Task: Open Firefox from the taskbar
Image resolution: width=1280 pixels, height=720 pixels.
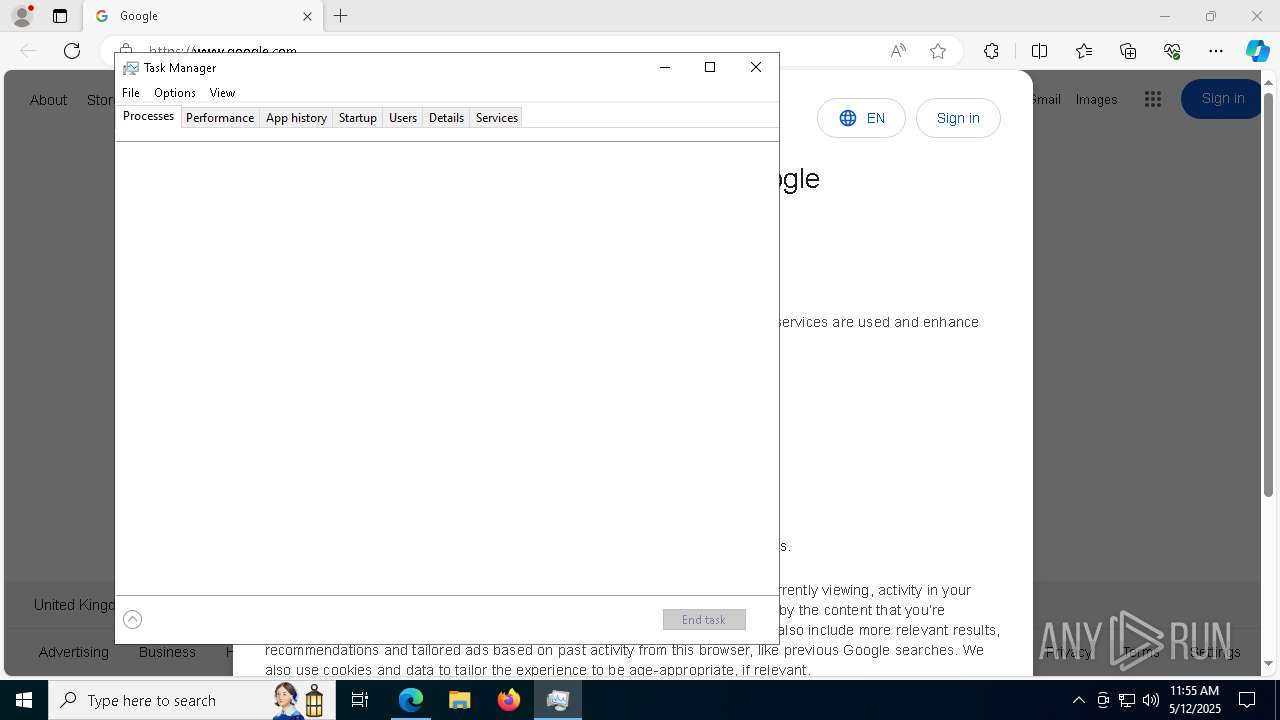Action: 509,700
